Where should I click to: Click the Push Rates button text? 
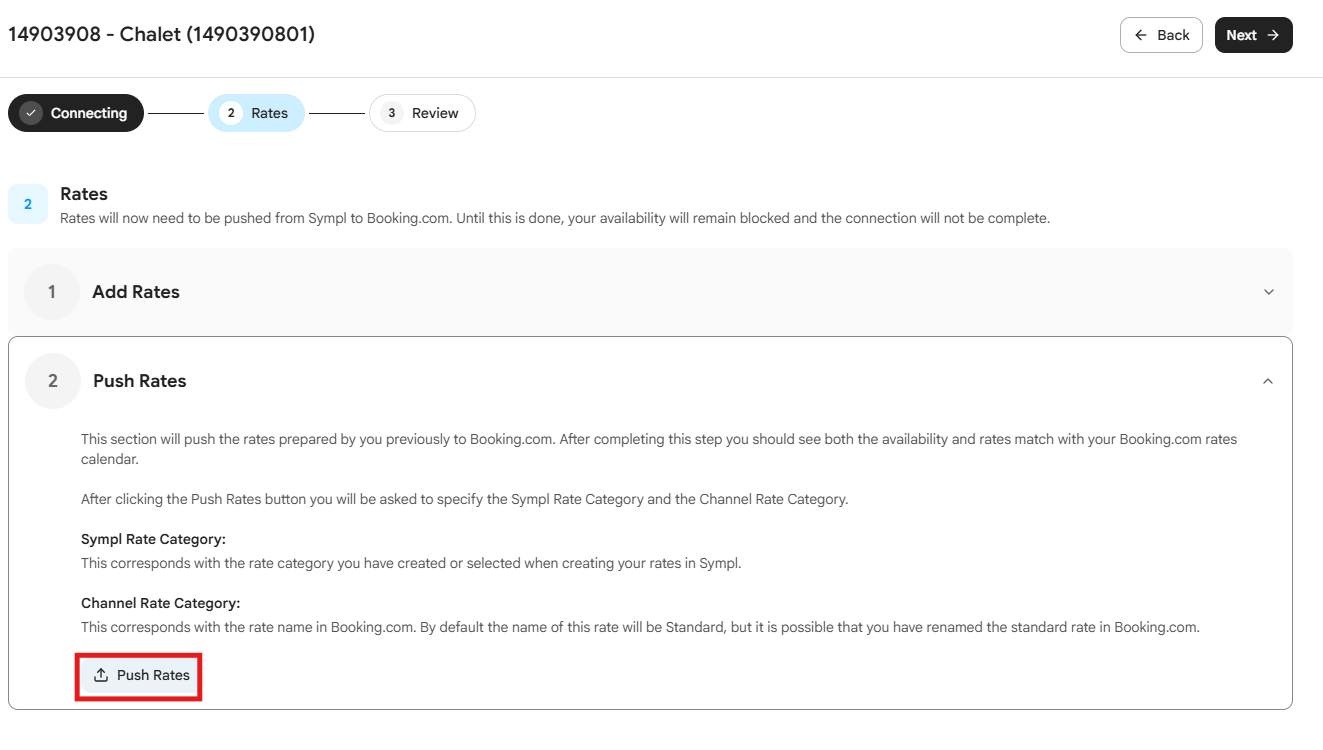pyautogui.click(x=153, y=675)
